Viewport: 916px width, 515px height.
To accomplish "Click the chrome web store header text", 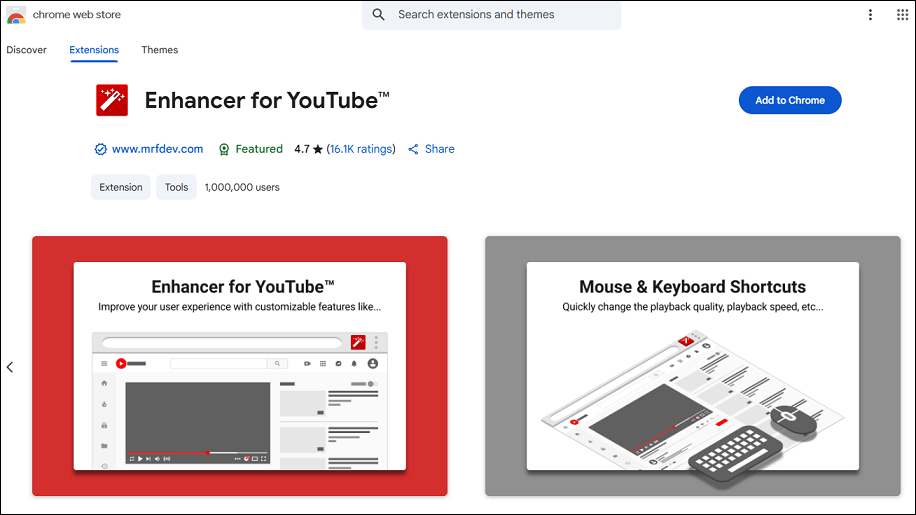I will pyautogui.click(x=77, y=15).
